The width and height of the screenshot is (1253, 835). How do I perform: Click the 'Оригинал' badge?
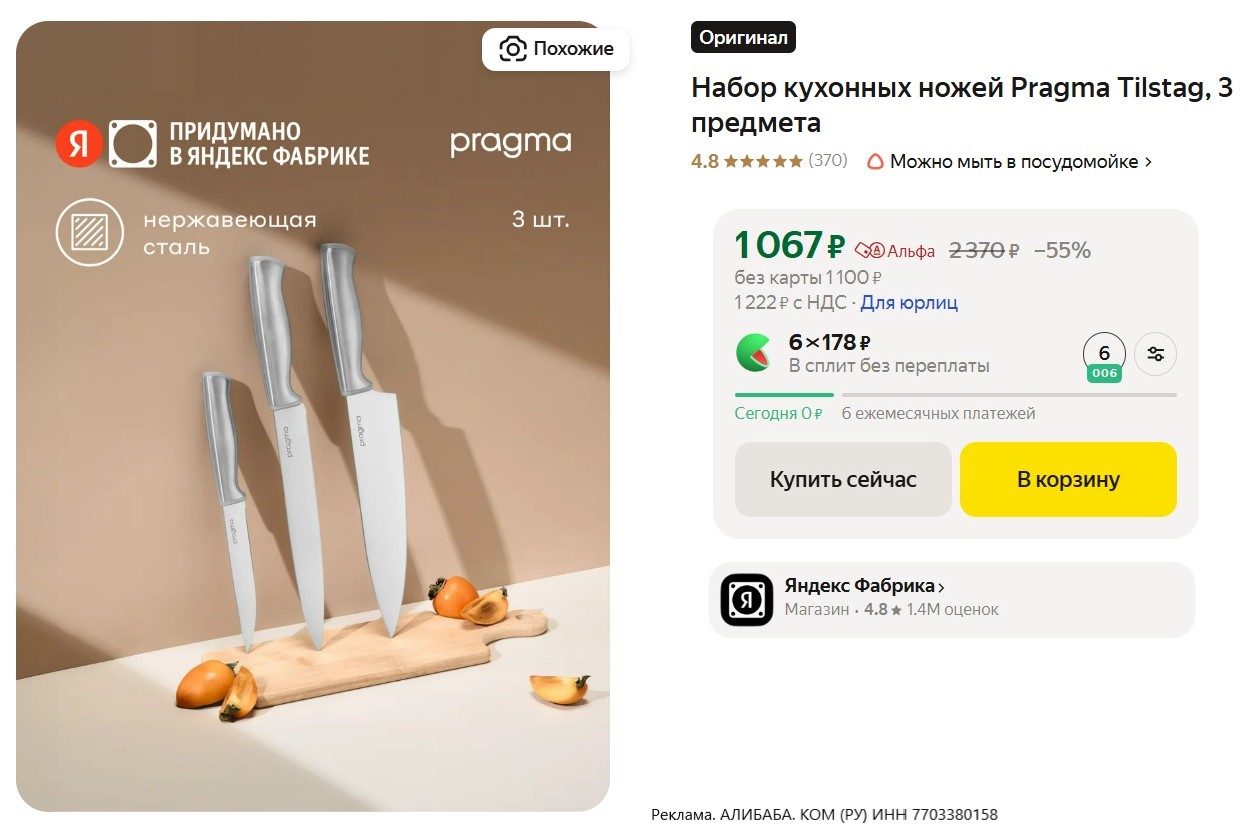coord(743,38)
